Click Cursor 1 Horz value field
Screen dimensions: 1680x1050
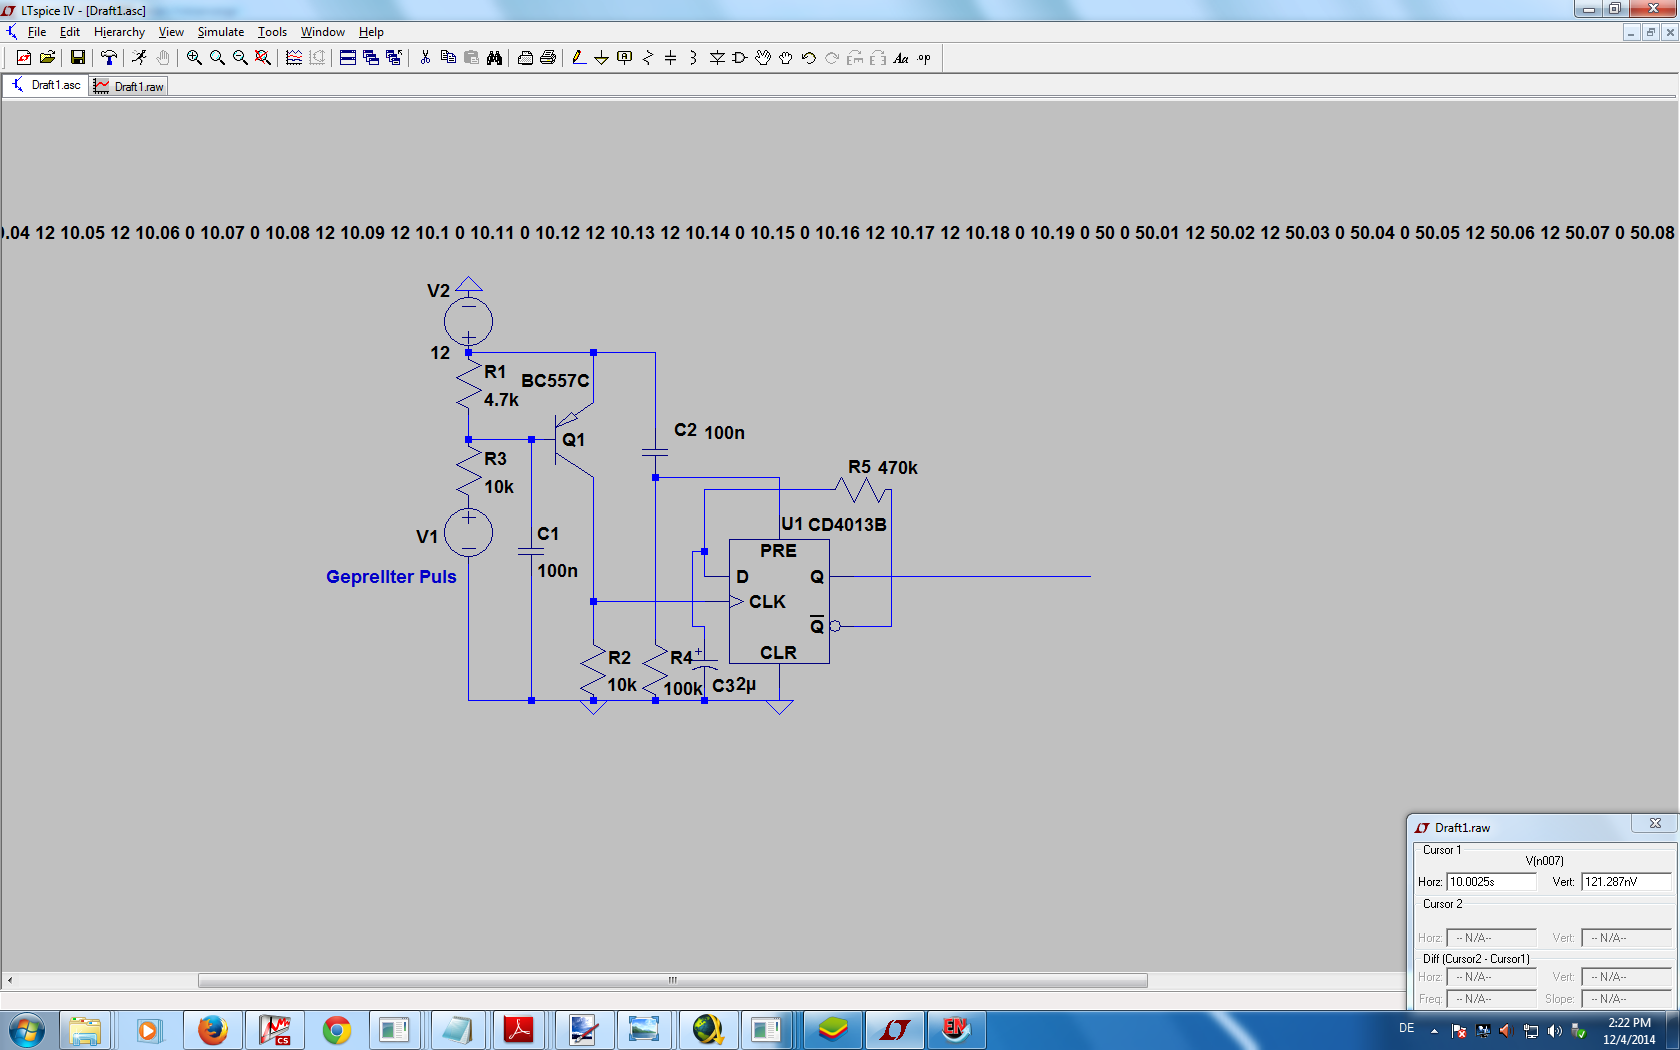pos(1491,882)
